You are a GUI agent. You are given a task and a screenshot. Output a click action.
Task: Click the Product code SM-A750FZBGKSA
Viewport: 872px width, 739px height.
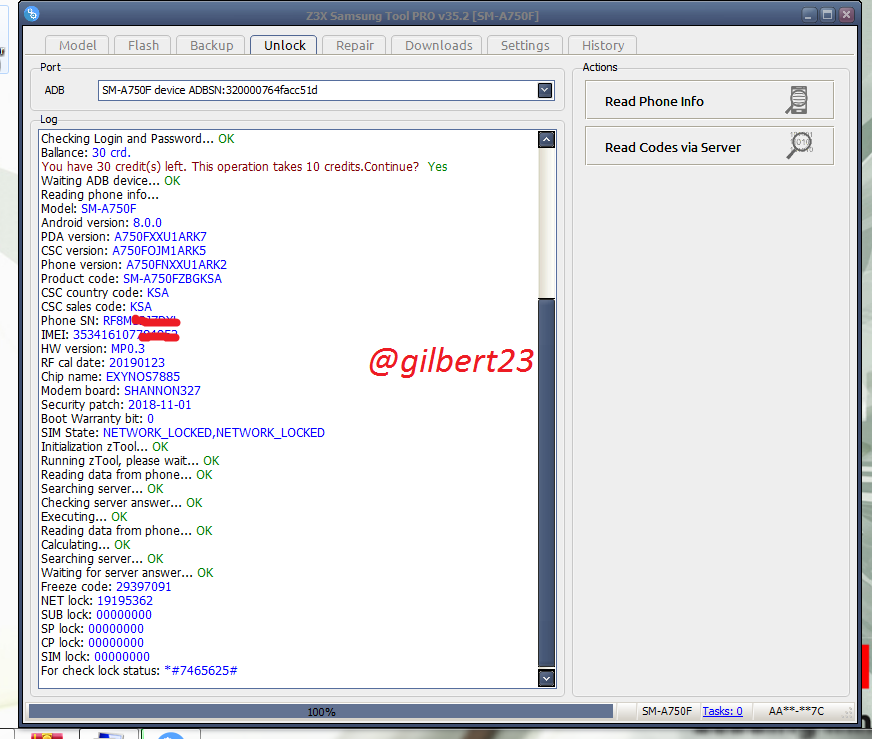172,279
